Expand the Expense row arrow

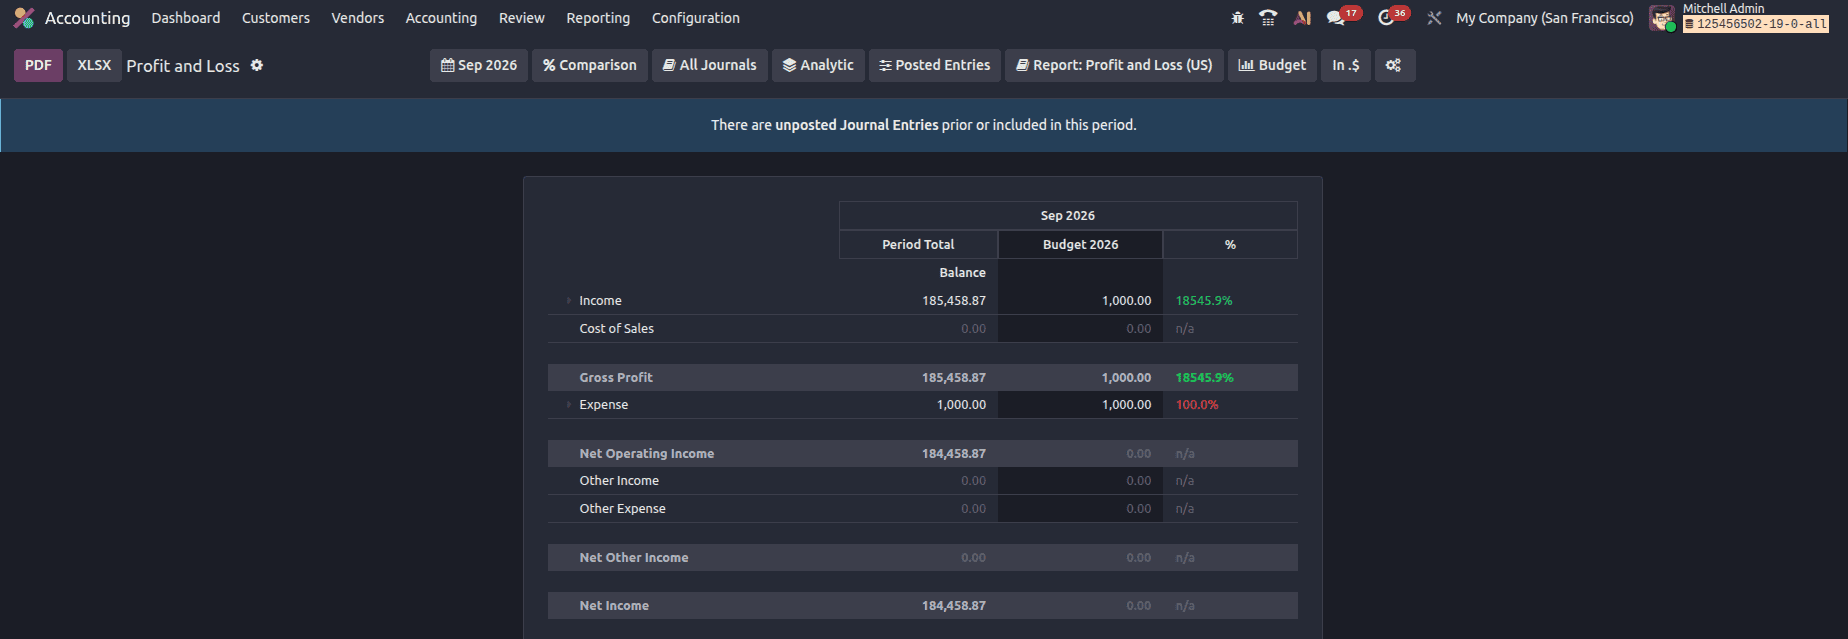tap(568, 405)
